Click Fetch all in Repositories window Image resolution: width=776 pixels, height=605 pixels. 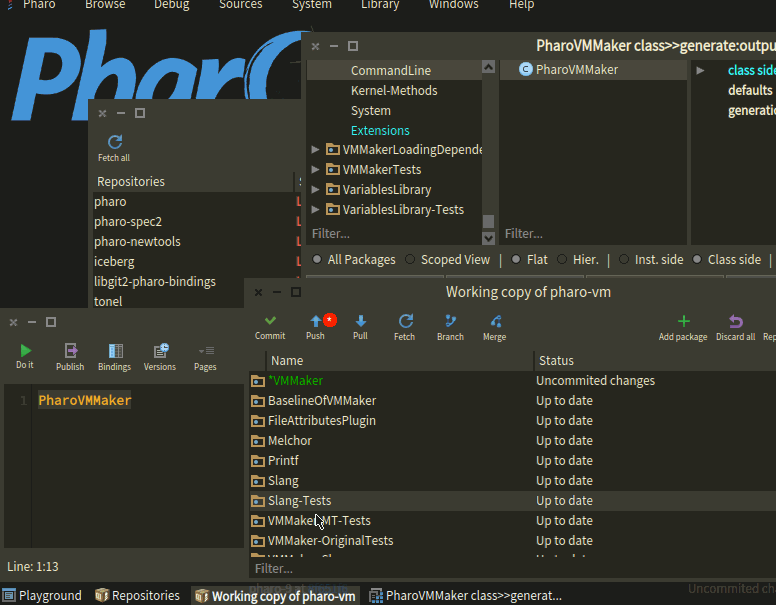(115, 143)
